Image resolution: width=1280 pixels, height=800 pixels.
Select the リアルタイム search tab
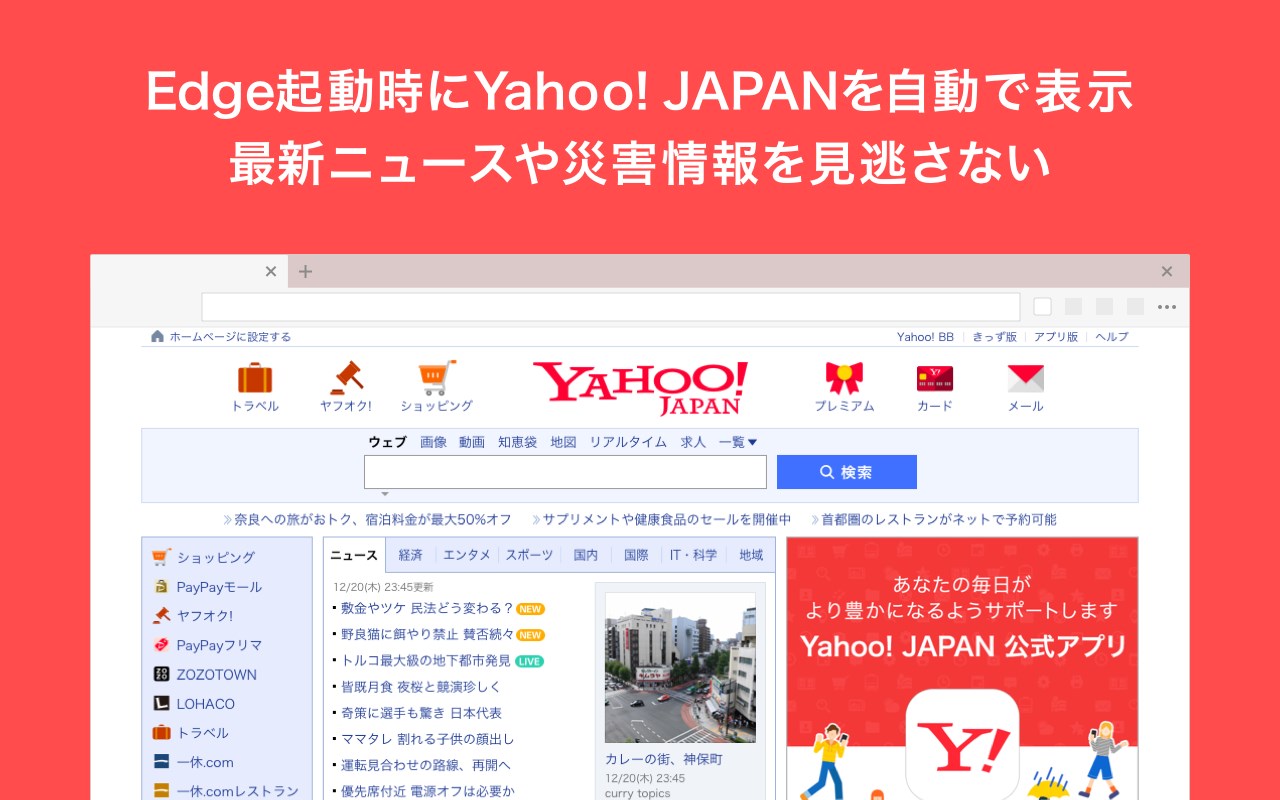(x=628, y=442)
